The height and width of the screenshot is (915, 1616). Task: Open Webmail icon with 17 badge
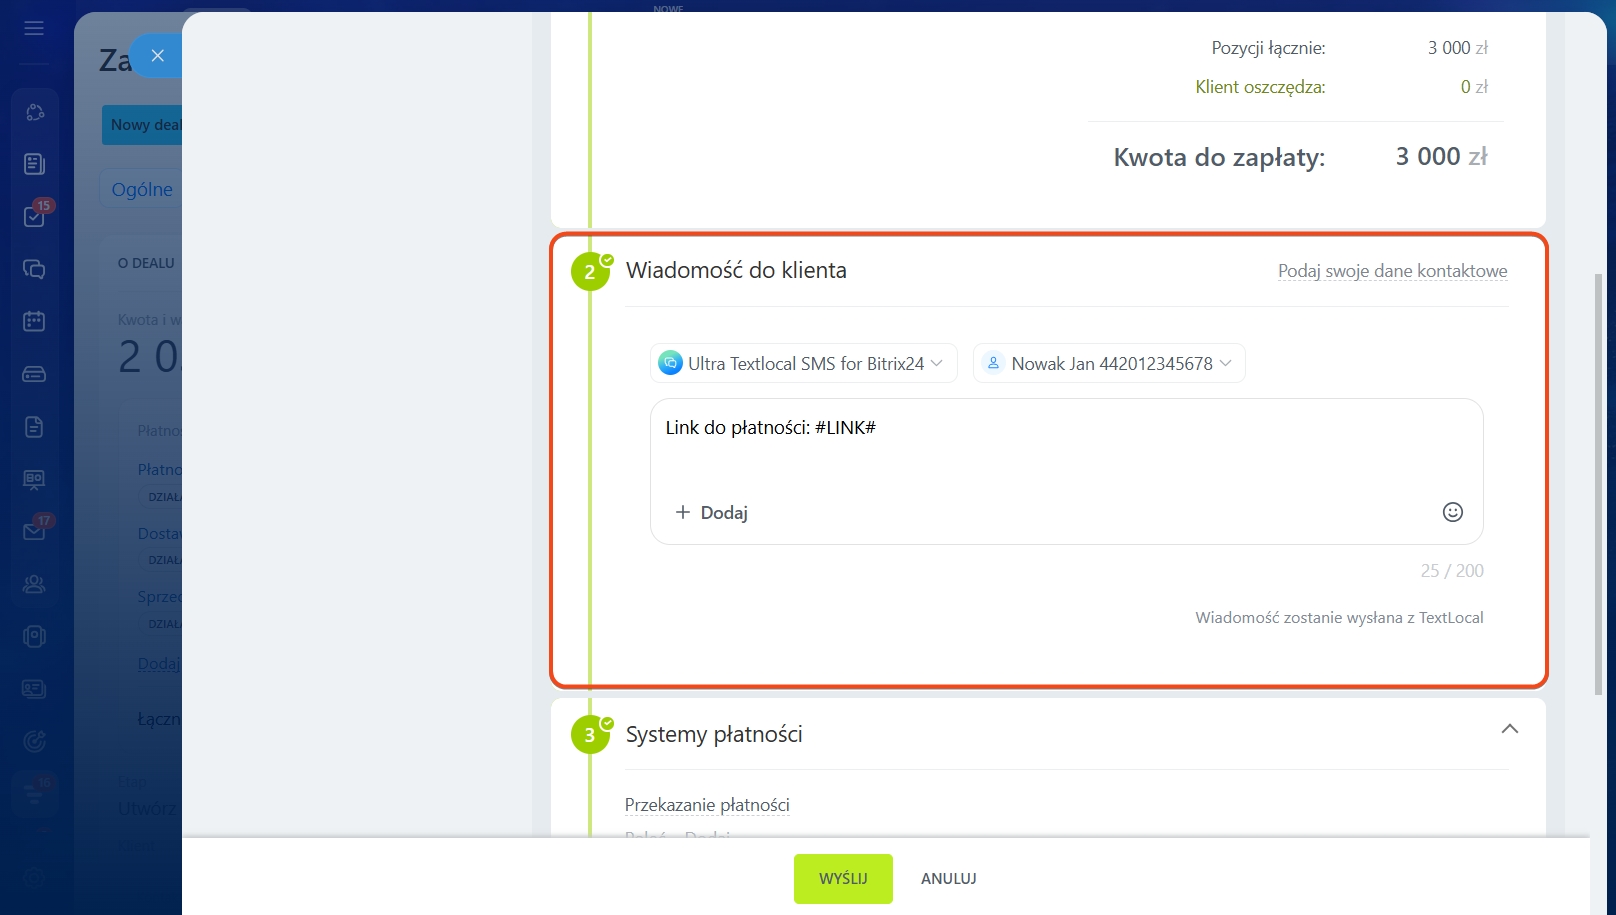coord(34,531)
